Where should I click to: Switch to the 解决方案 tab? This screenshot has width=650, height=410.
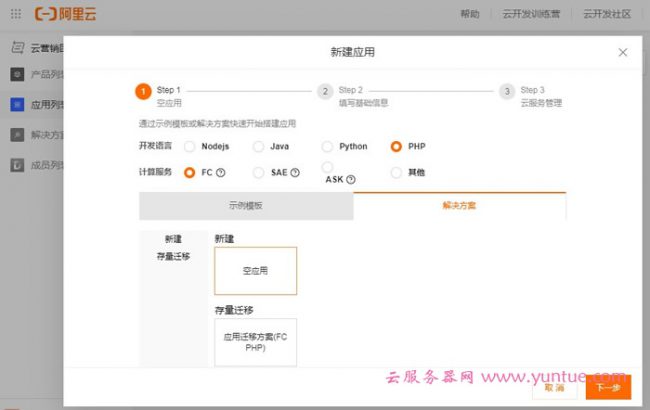pyautogui.click(x=459, y=205)
